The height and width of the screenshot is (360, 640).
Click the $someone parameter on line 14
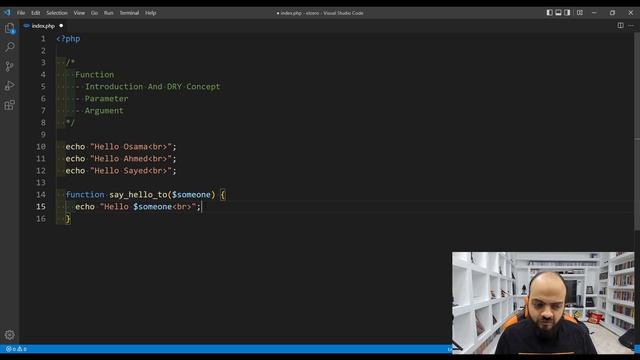tap(191, 195)
